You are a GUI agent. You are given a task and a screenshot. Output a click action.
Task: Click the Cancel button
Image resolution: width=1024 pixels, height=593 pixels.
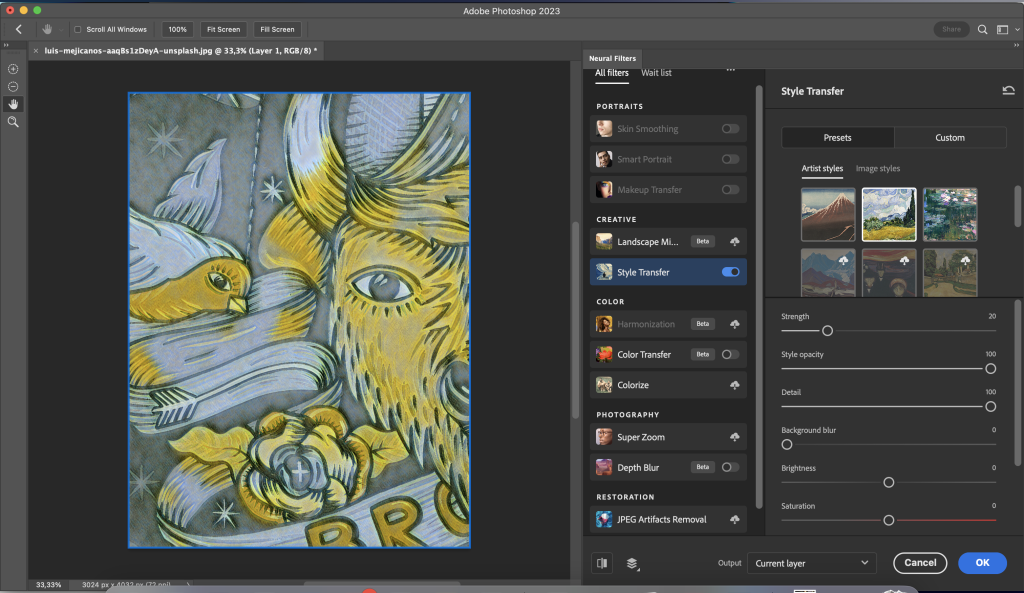point(920,563)
